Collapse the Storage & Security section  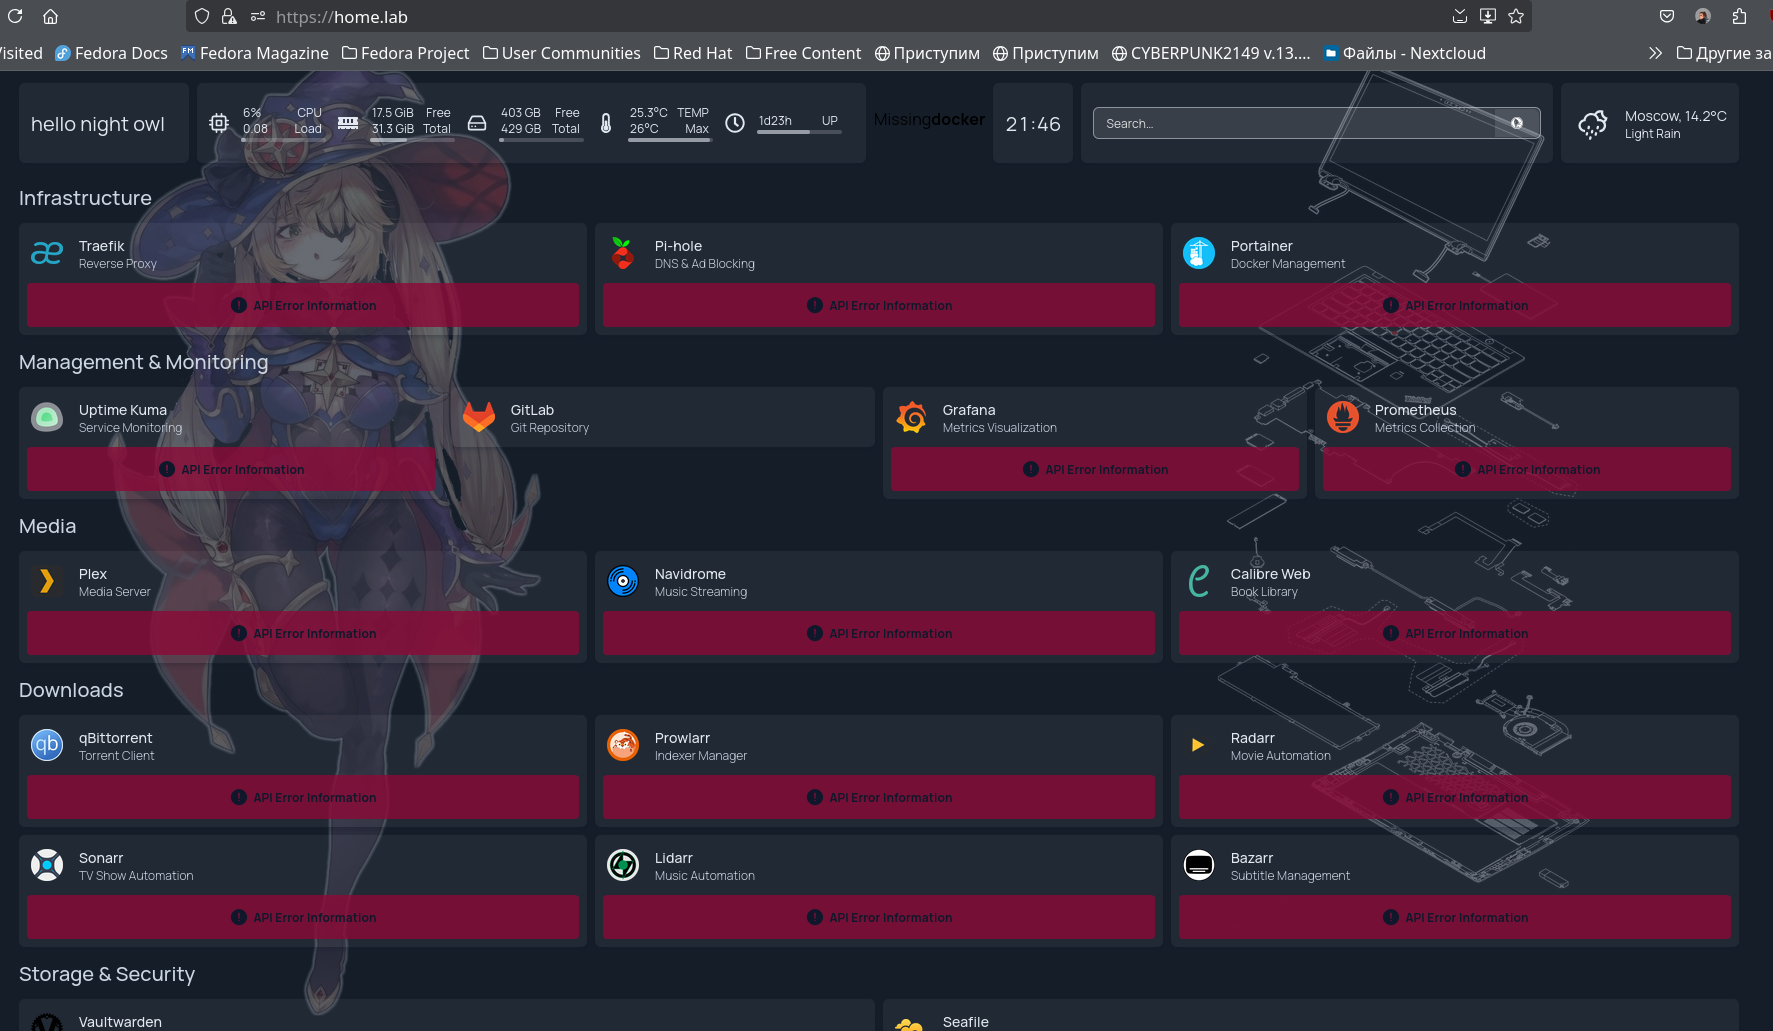(x=107, y=974)
